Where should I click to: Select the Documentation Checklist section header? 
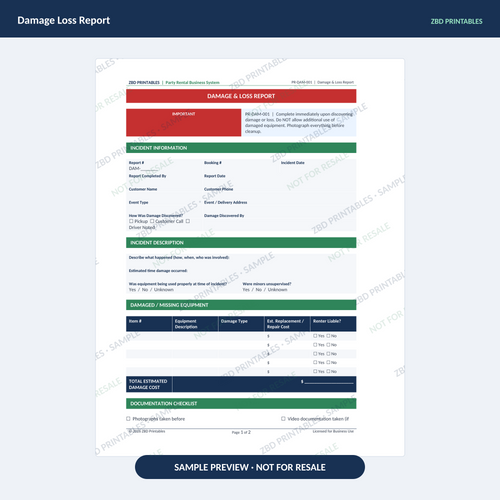(241, 403)
